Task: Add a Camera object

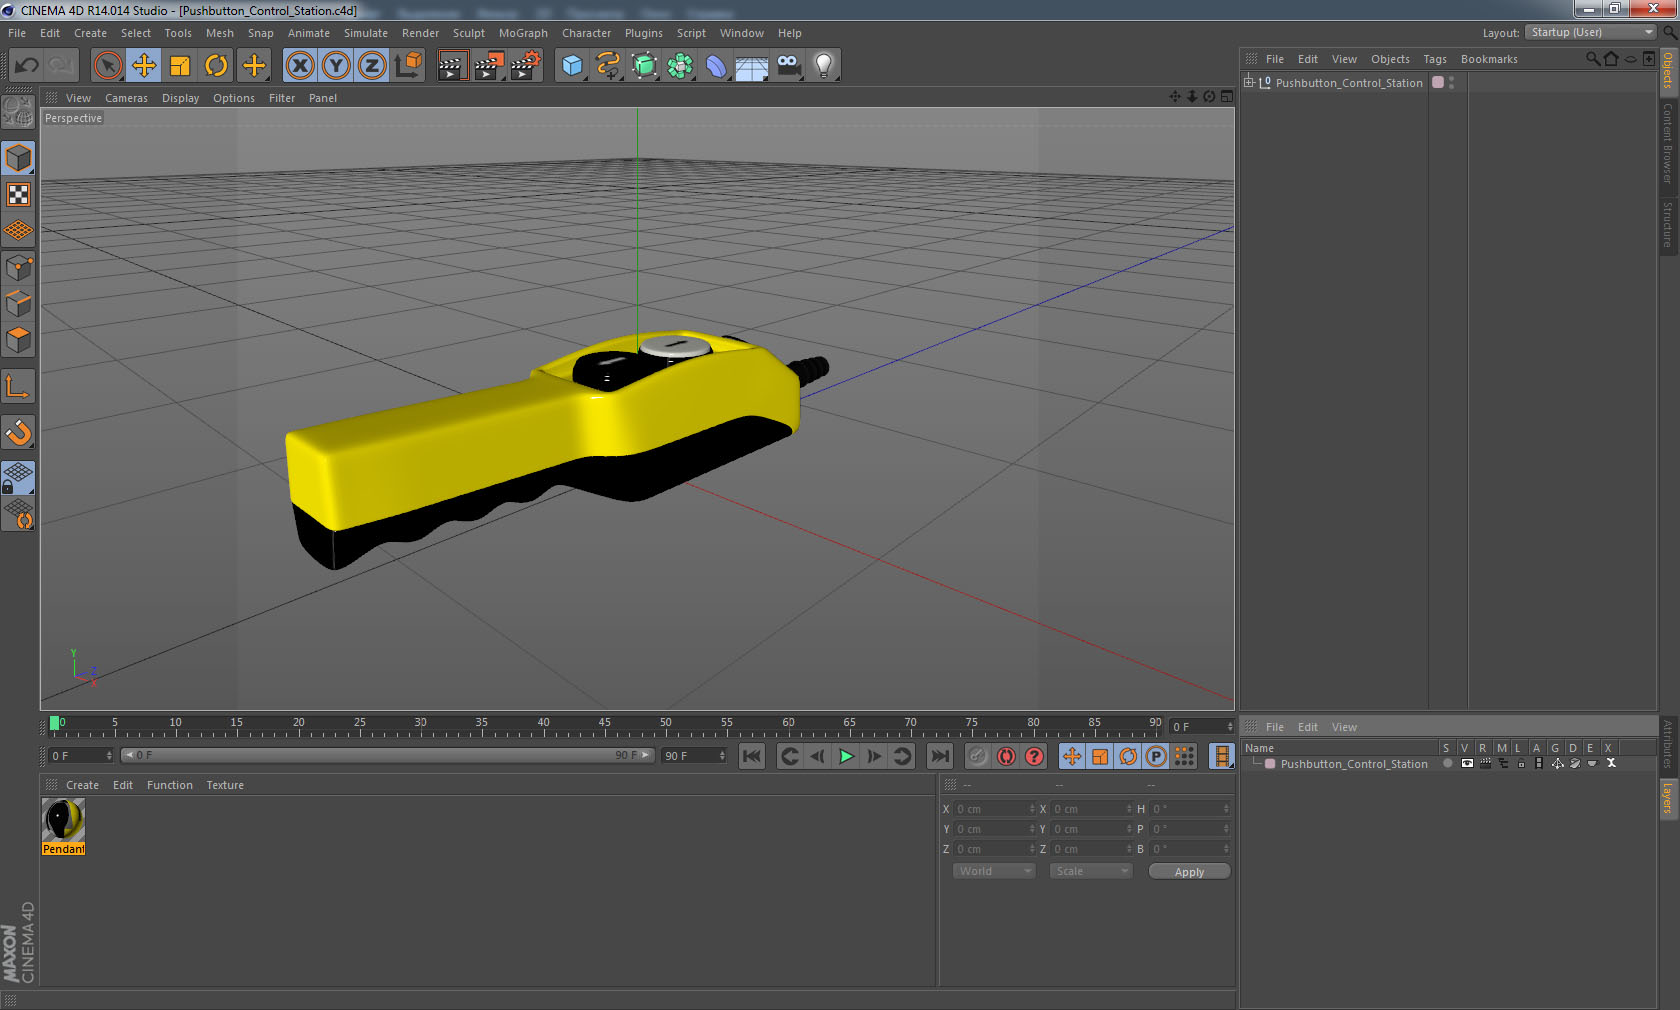Action: 788,66
